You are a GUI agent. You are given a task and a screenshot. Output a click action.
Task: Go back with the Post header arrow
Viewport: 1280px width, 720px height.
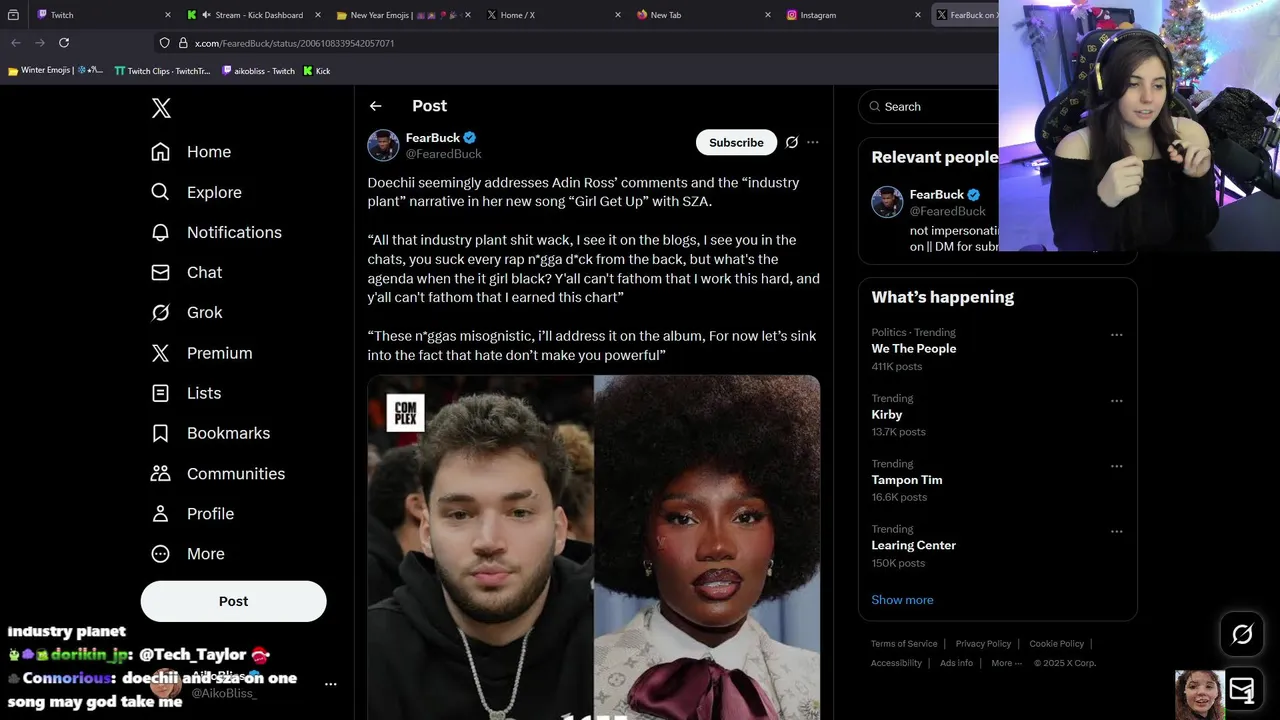(375, 106)
